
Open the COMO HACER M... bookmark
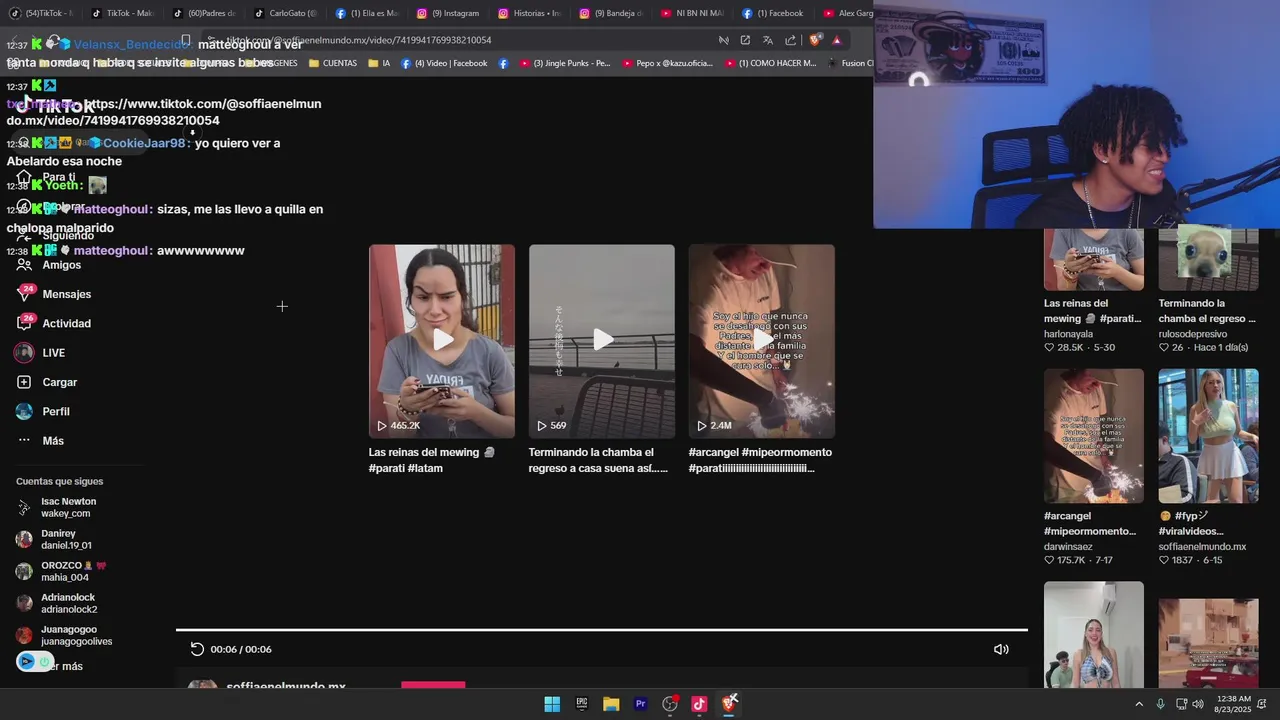click(769, 63)
